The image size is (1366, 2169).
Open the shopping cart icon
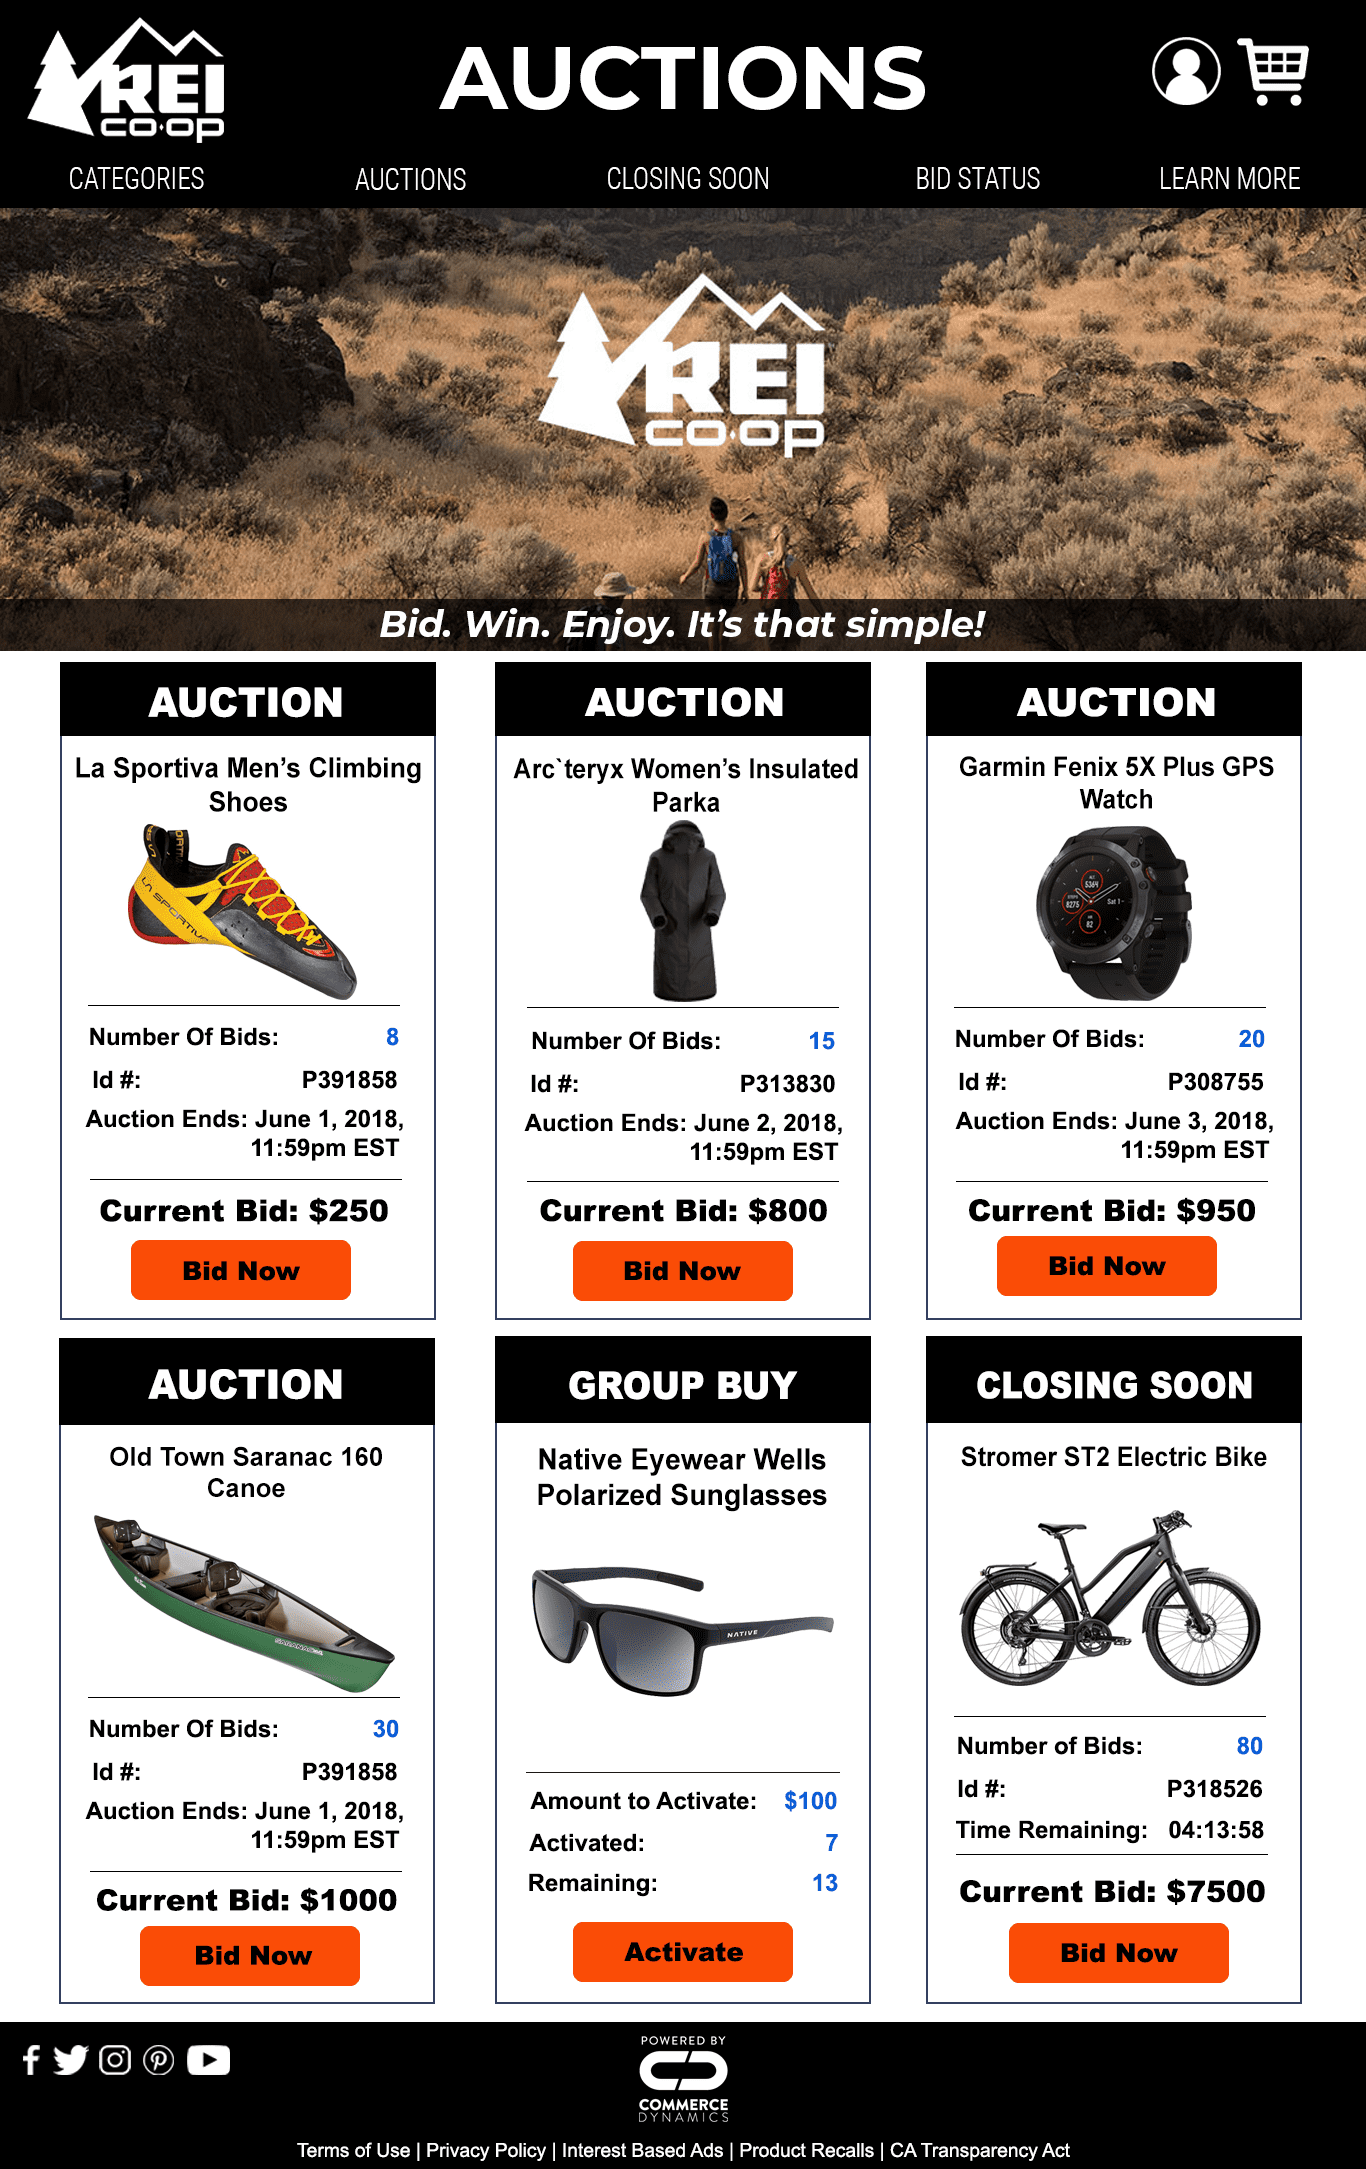pos(1273,71)
